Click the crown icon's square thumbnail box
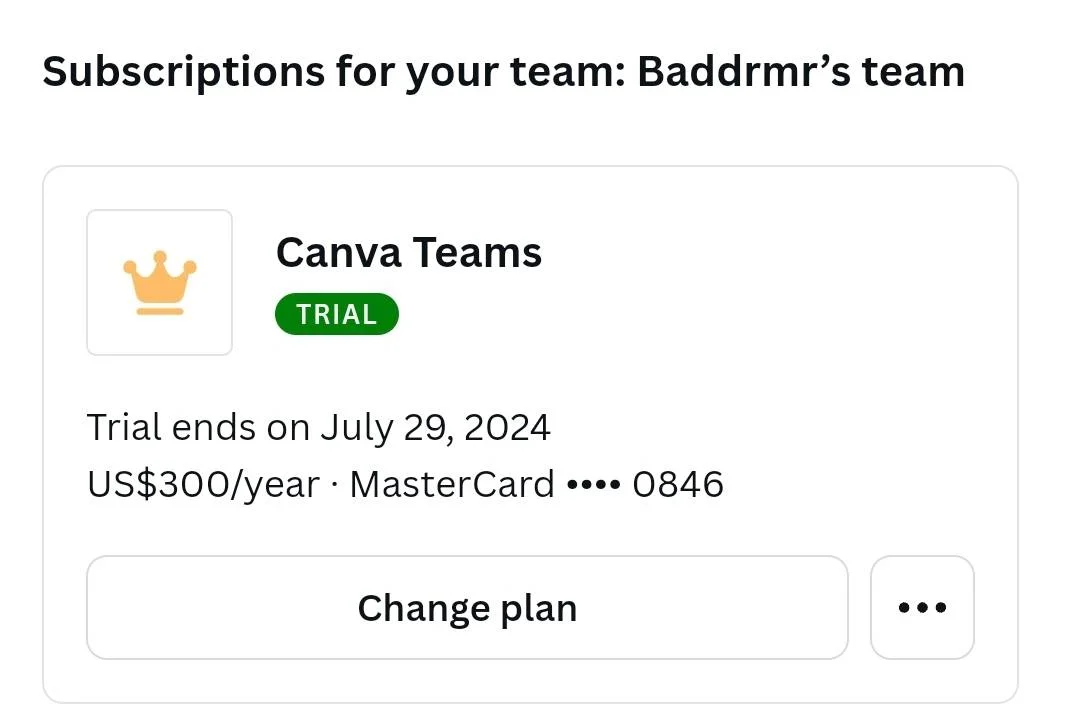 [x=160, y=283]
